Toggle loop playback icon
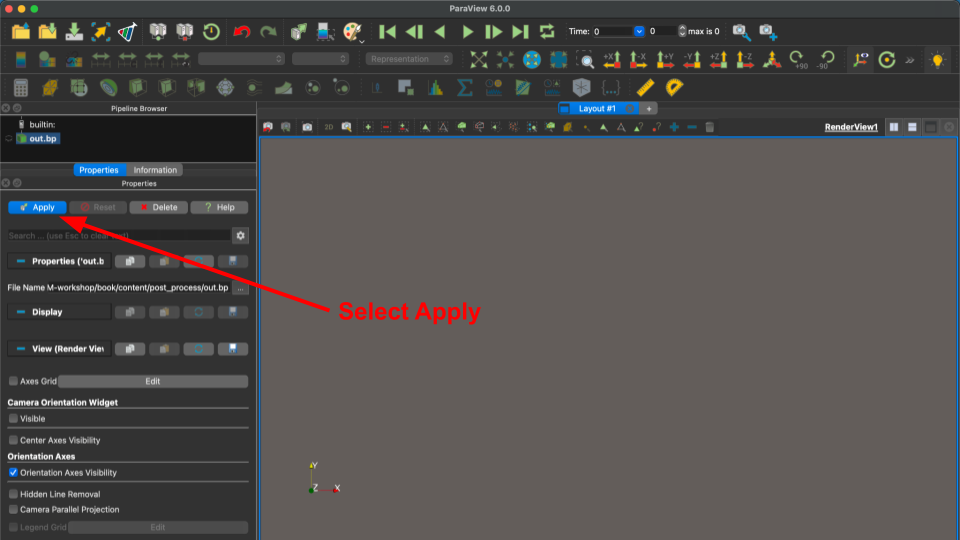This screenshot has width=960, height=540. coord(547,31)
